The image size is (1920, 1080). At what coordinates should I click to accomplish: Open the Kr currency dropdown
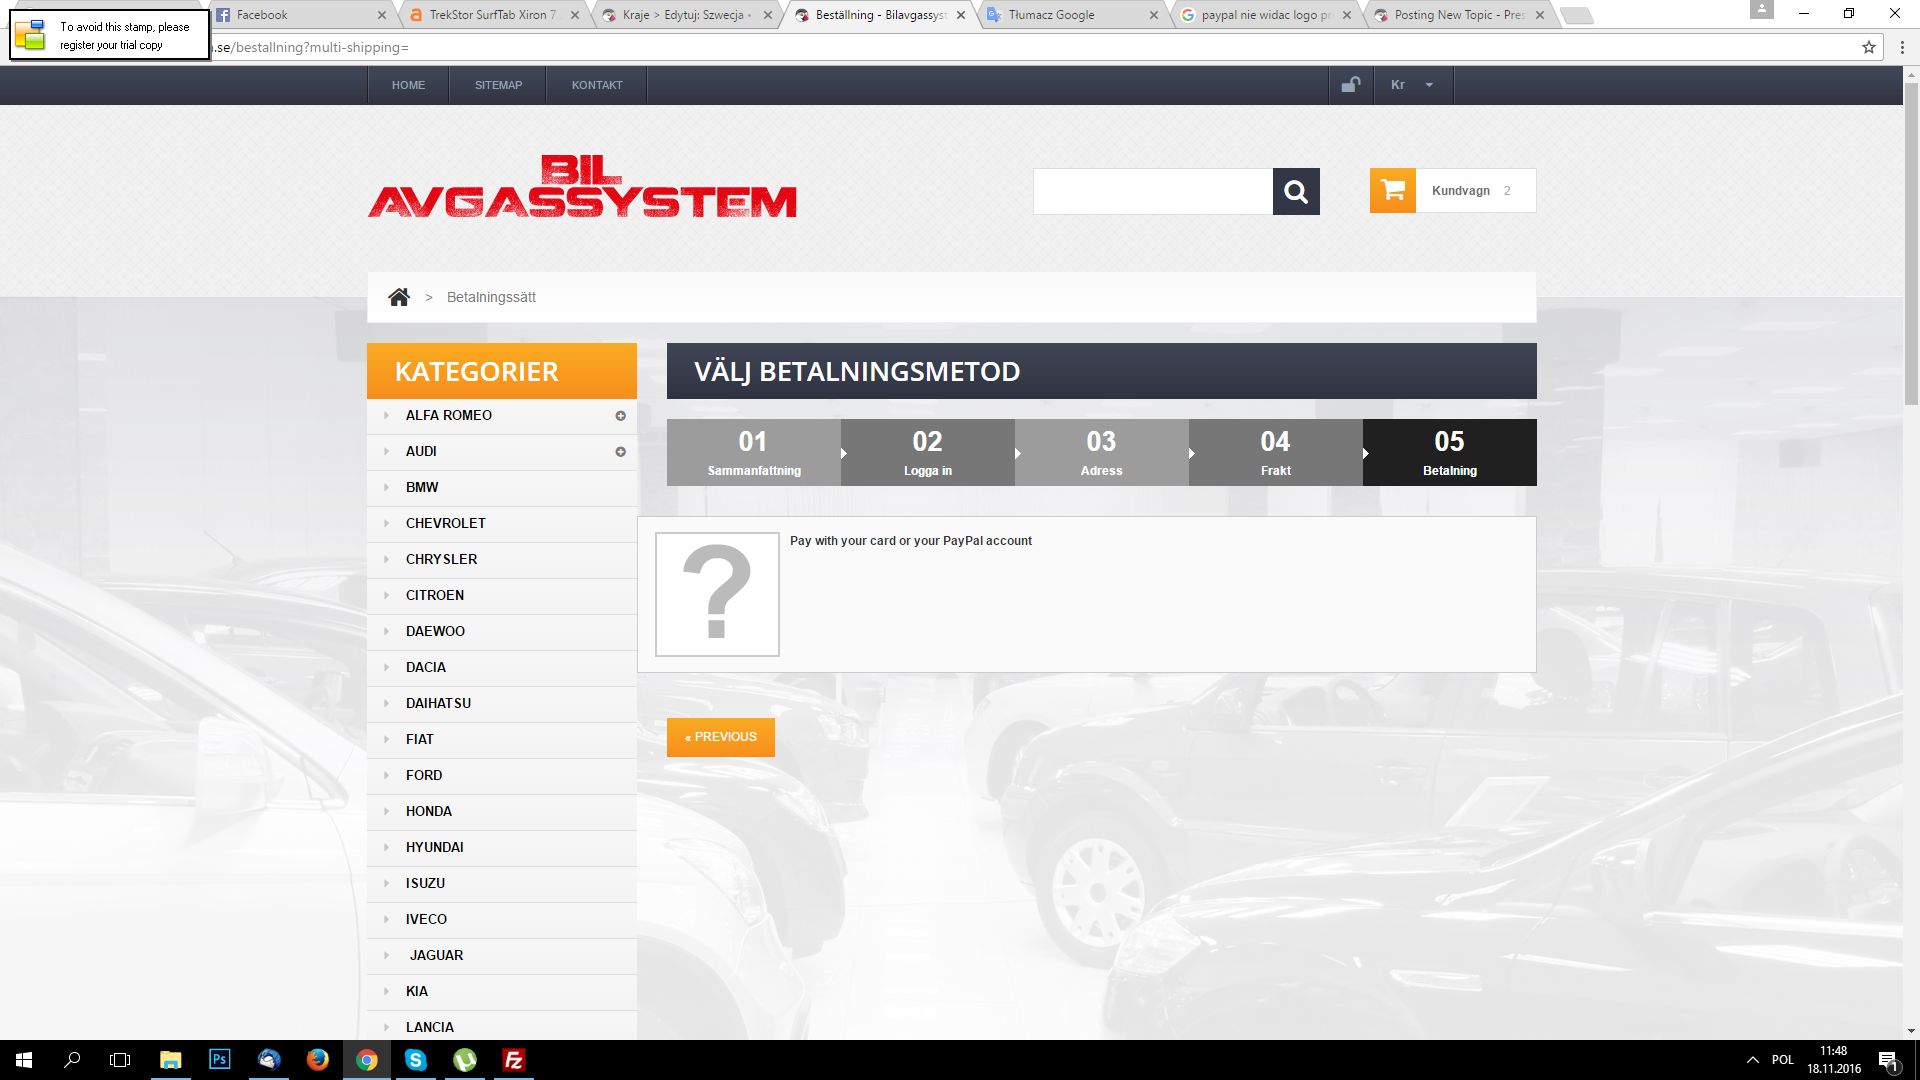tap(1411, 85)
